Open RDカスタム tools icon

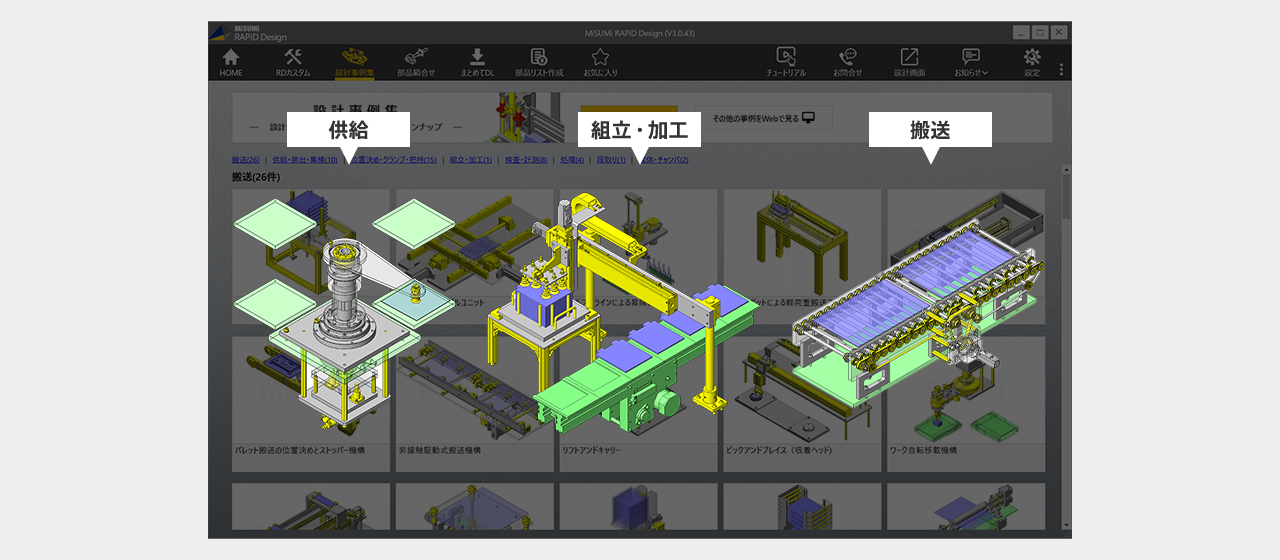click(x=293, y=62)
